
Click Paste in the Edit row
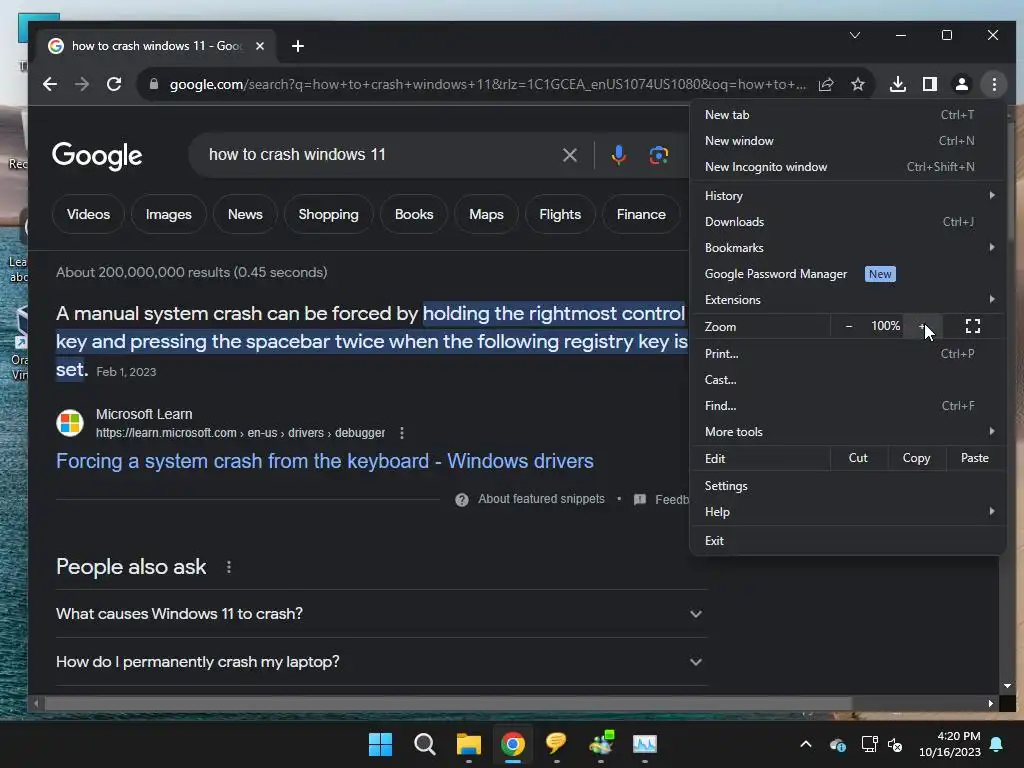(x=974, y=458)
